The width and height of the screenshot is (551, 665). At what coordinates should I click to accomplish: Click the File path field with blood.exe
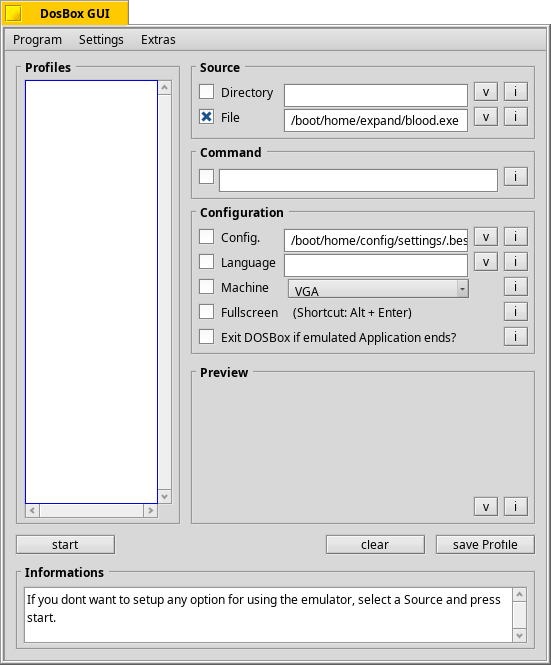click(x=376, y=120)
